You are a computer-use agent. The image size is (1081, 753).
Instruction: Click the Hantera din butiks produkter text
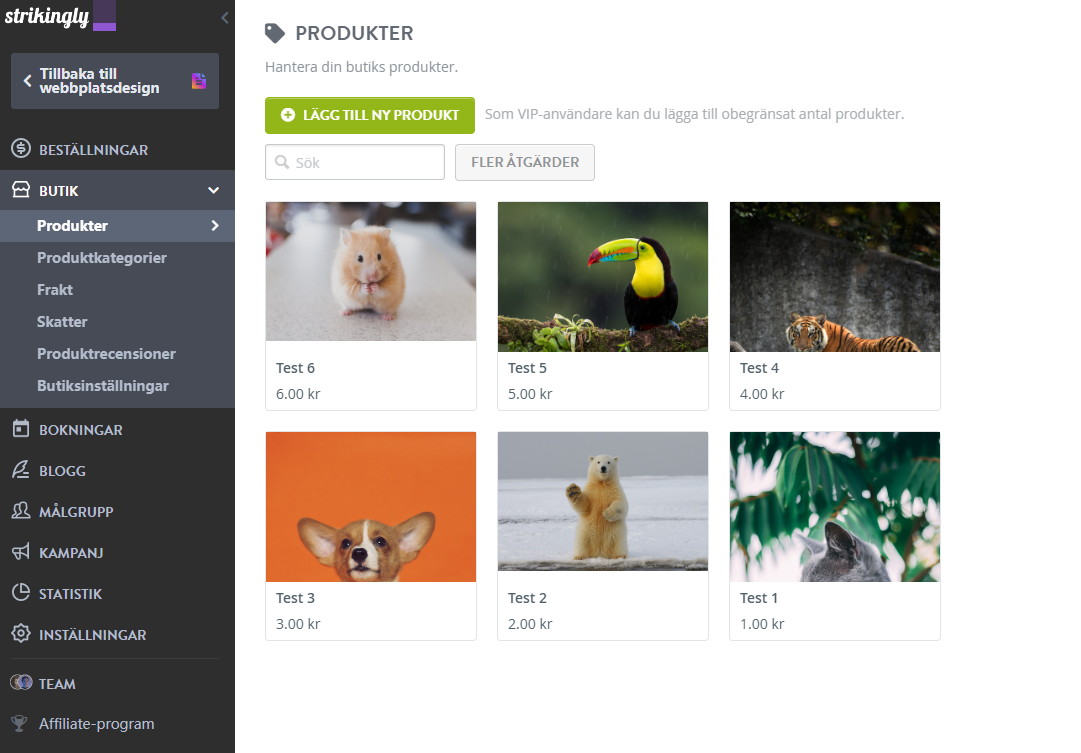coord(361,67)
